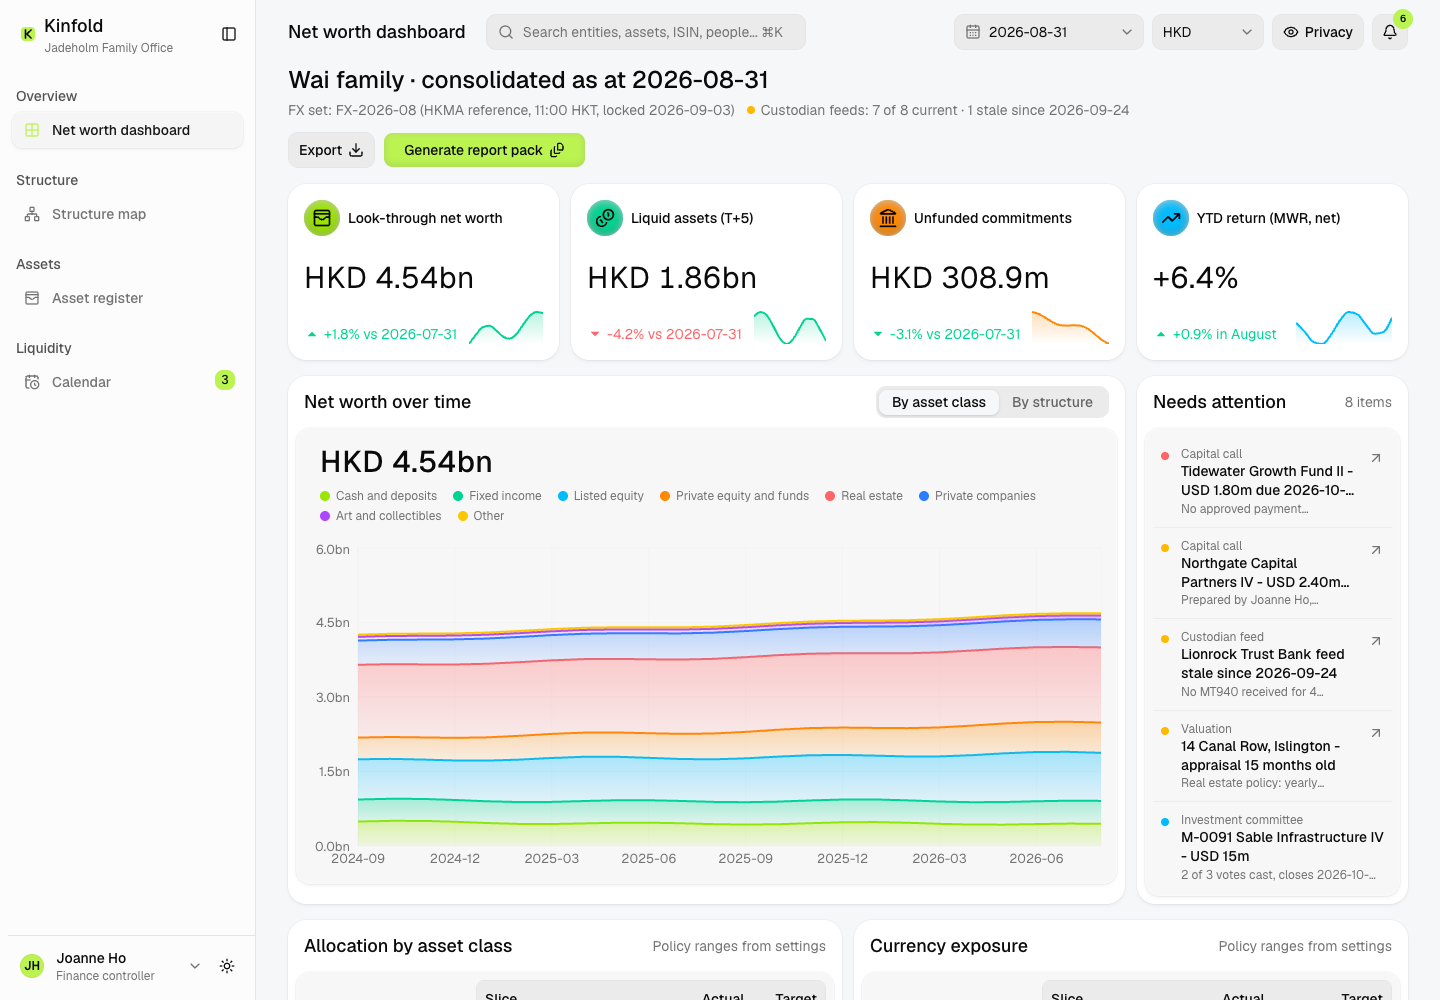Click the Liquid assets card icon
Image resolution: width=1440 pixels, height=1000 pixels.
coord(605,218)
